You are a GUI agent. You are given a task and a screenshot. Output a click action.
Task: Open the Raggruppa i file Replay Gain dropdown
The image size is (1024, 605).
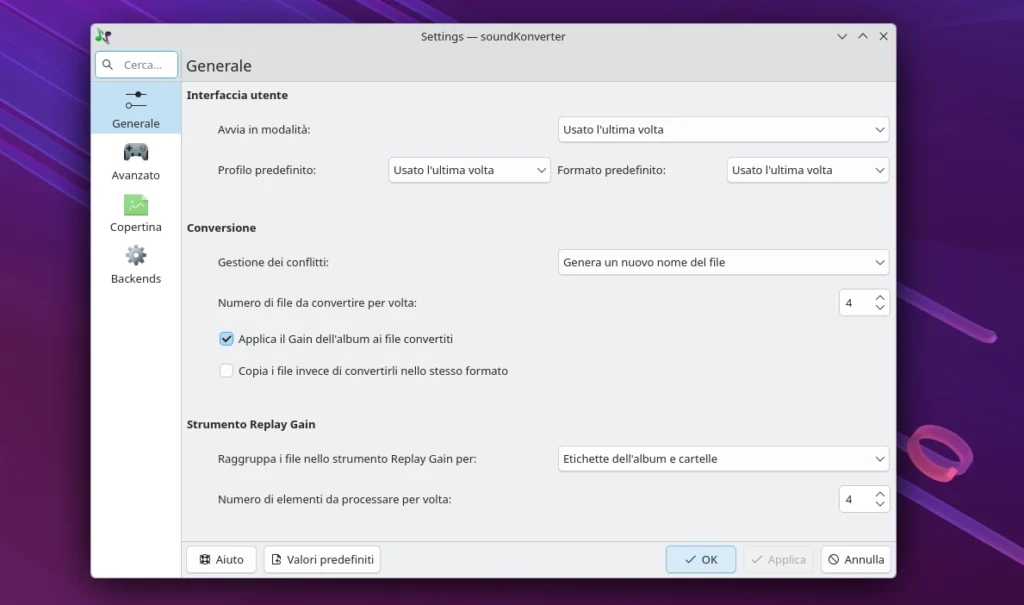click(723, 459)
